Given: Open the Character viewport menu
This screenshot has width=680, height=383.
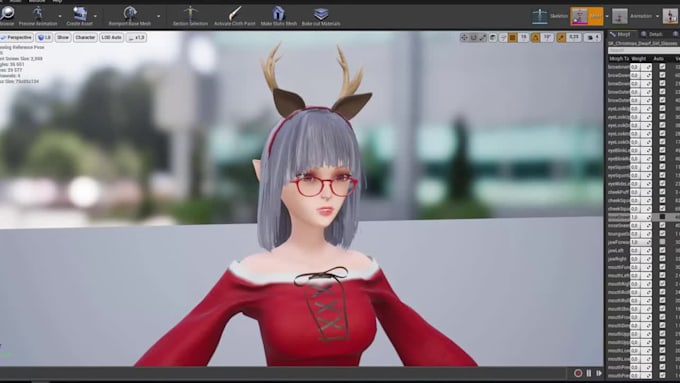Looking at the screenshot, I should pos(85,38).
